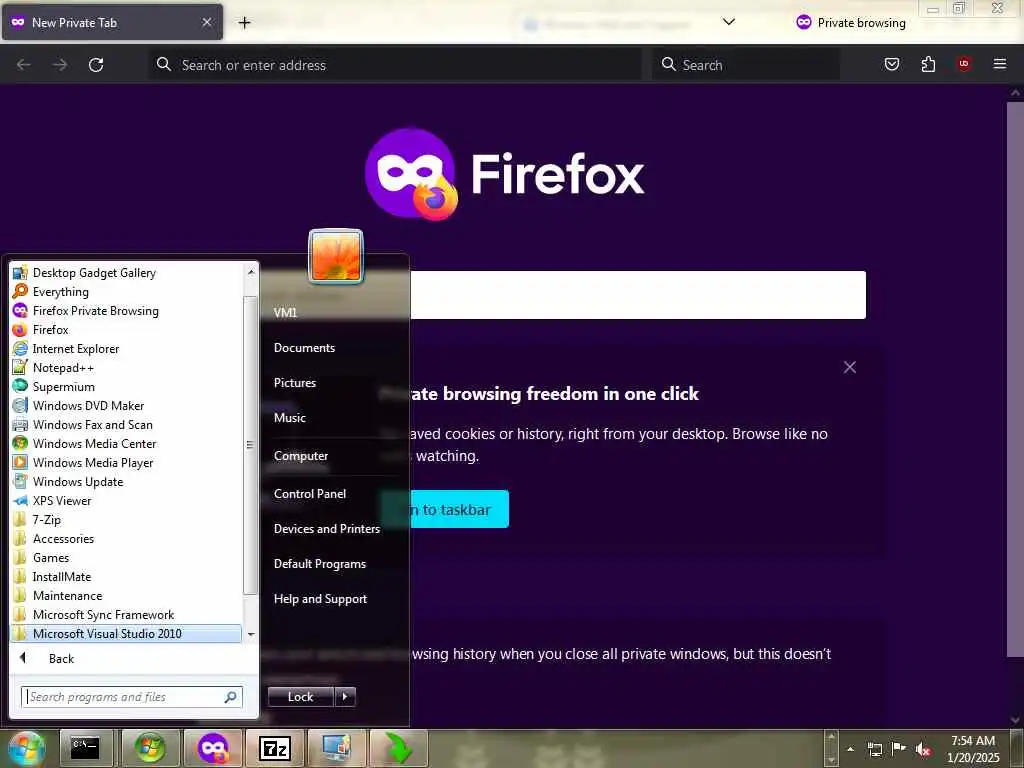Dismiss the private browsing promo card
The image size is (1024, 768).
[850, 367]
